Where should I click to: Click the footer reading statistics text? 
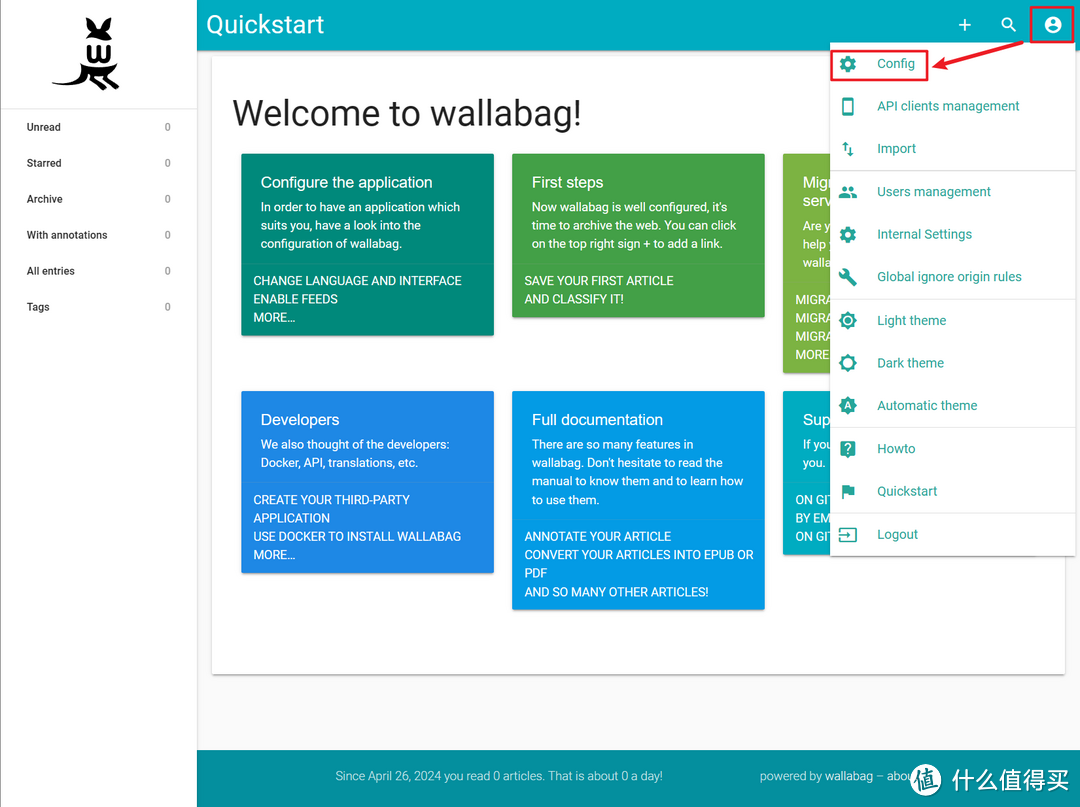[499, 776]
